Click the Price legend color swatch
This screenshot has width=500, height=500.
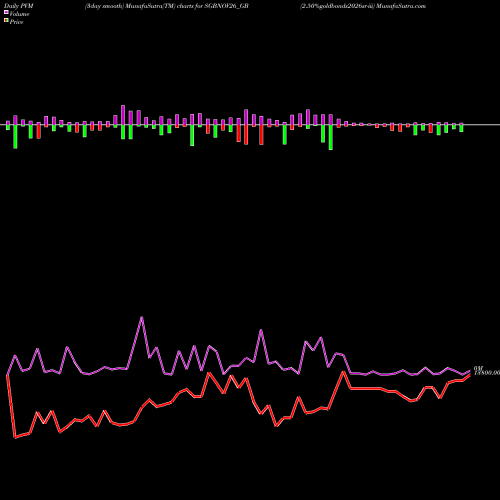[6, 20]
